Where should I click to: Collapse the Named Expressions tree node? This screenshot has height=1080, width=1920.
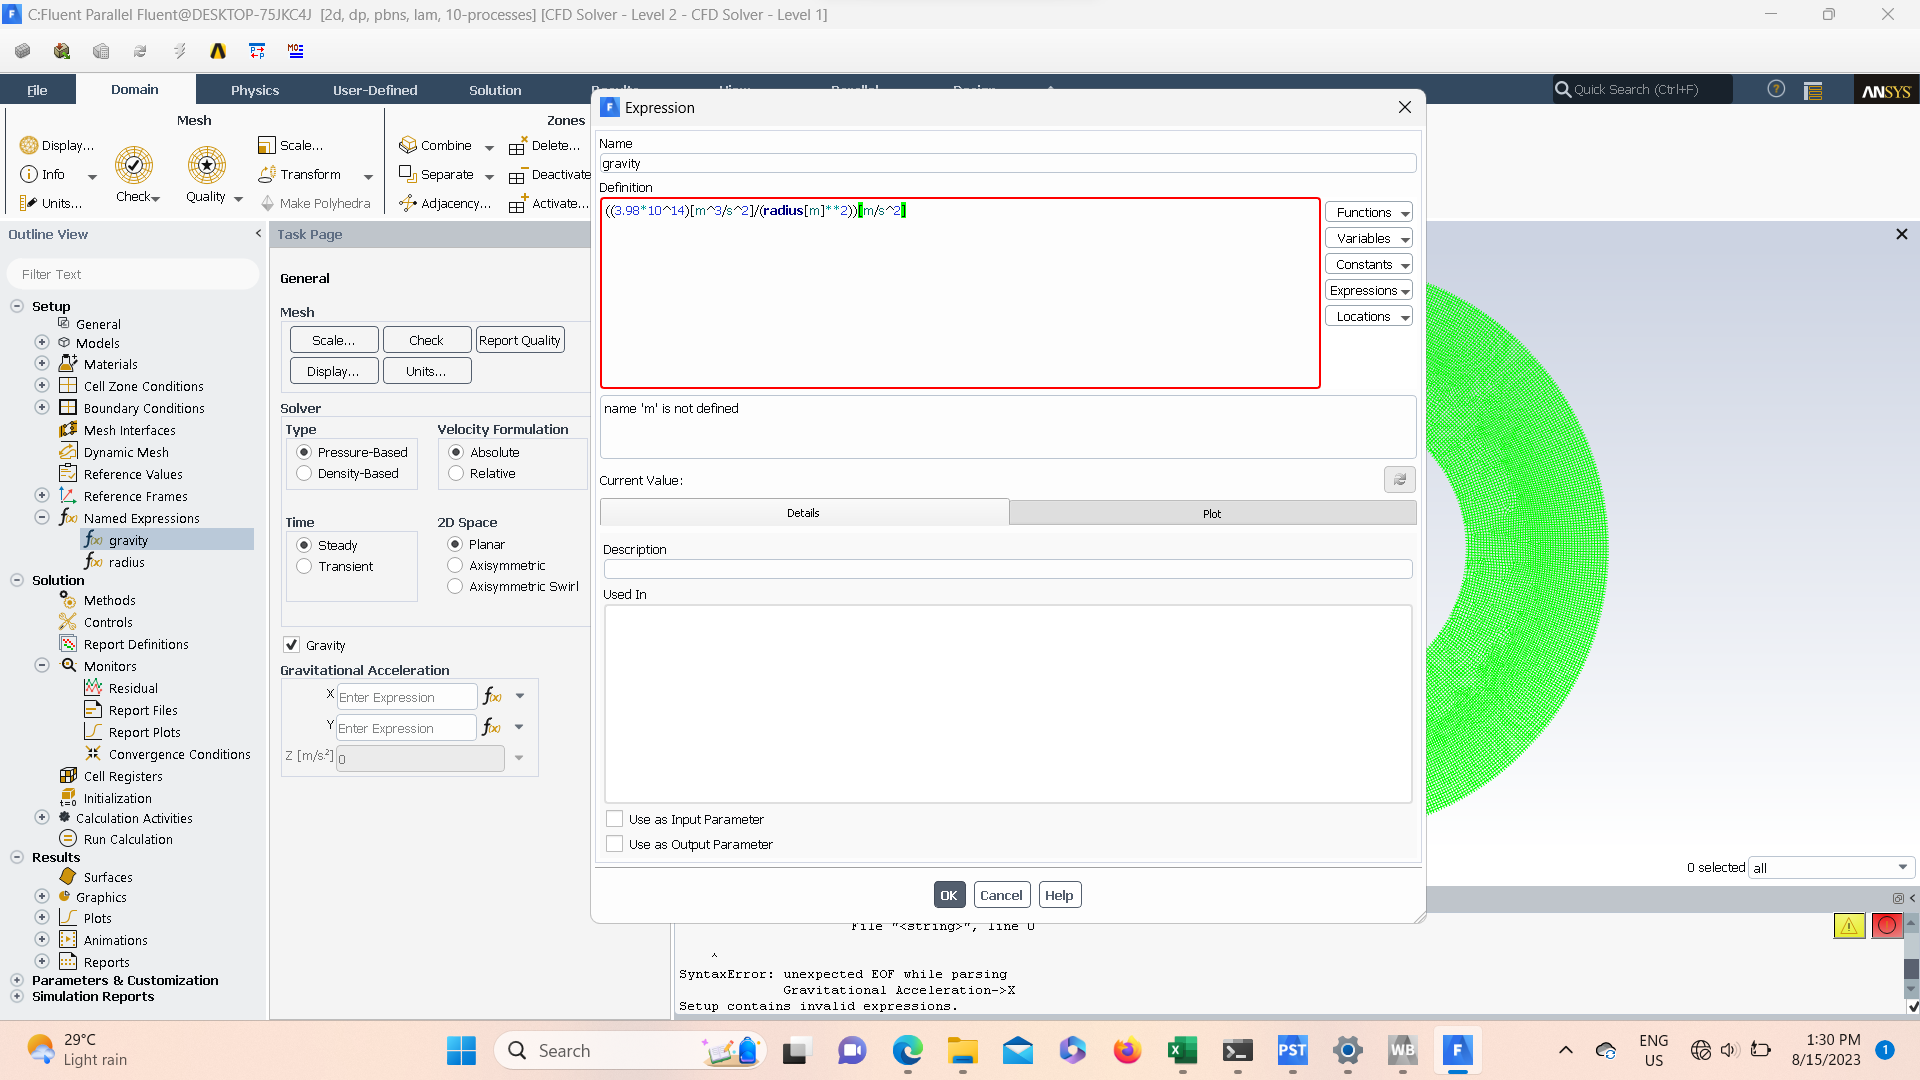point(42,517)
